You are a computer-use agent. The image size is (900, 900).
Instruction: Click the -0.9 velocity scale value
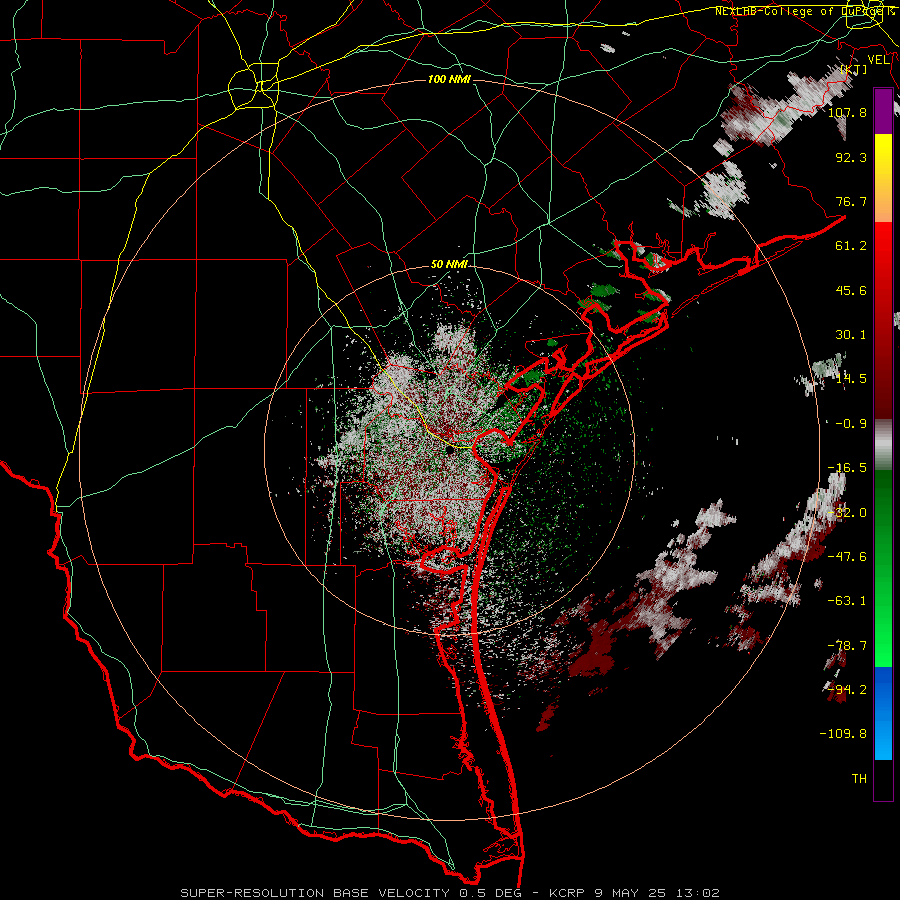pos(851,424)
